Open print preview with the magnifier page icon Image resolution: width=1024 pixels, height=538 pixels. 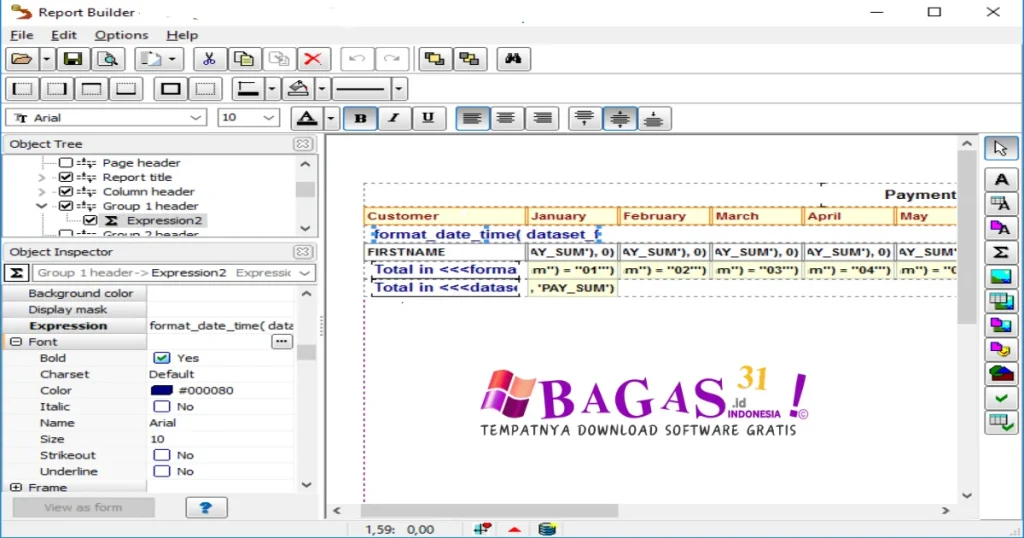tap(107, 59)
